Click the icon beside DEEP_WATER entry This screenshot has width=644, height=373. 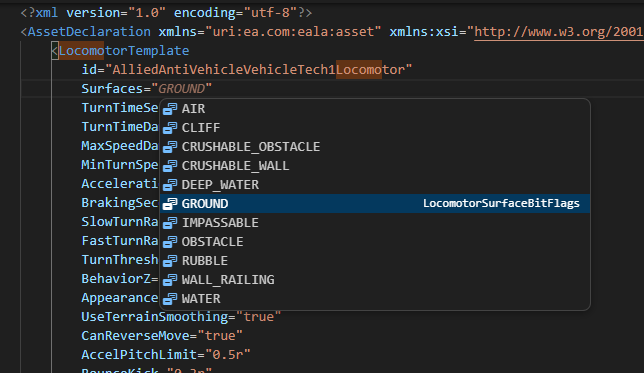(x=170, y=185)
